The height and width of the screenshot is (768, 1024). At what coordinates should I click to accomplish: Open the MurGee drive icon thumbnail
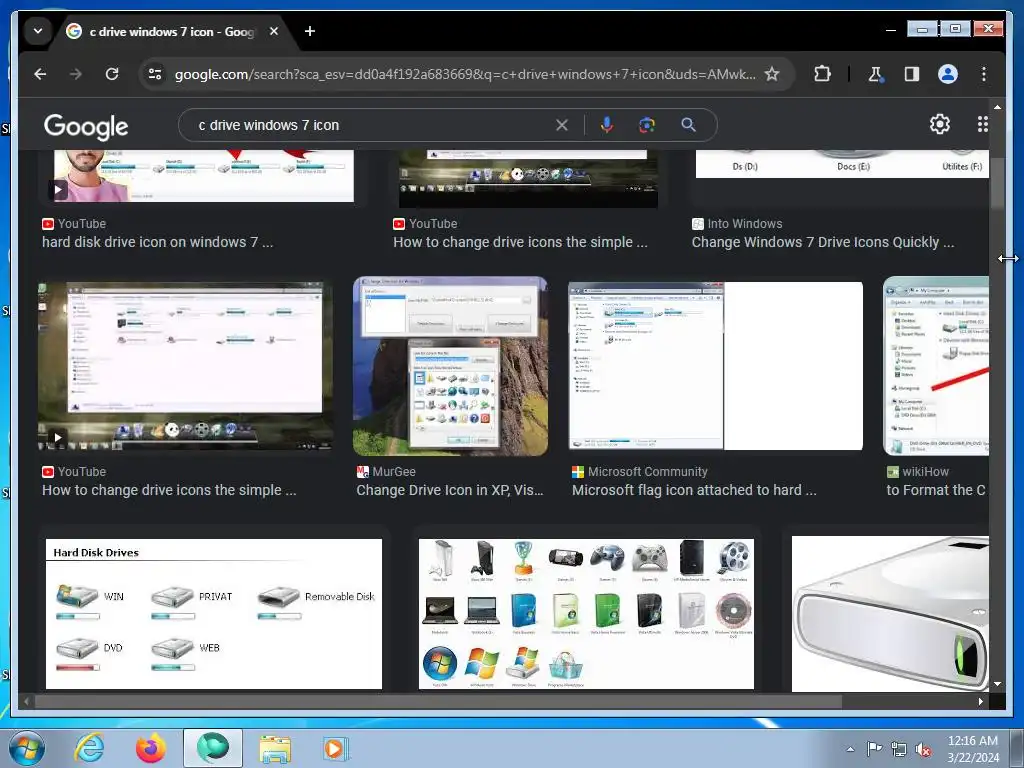(451, 366)
